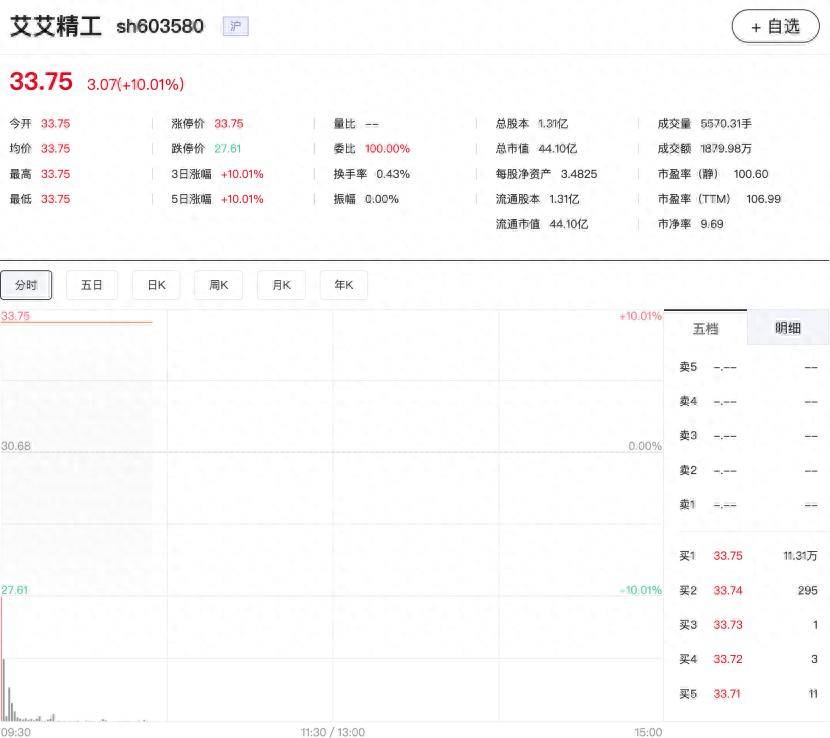Click the 15:00 time axis label

pos(648,732)
